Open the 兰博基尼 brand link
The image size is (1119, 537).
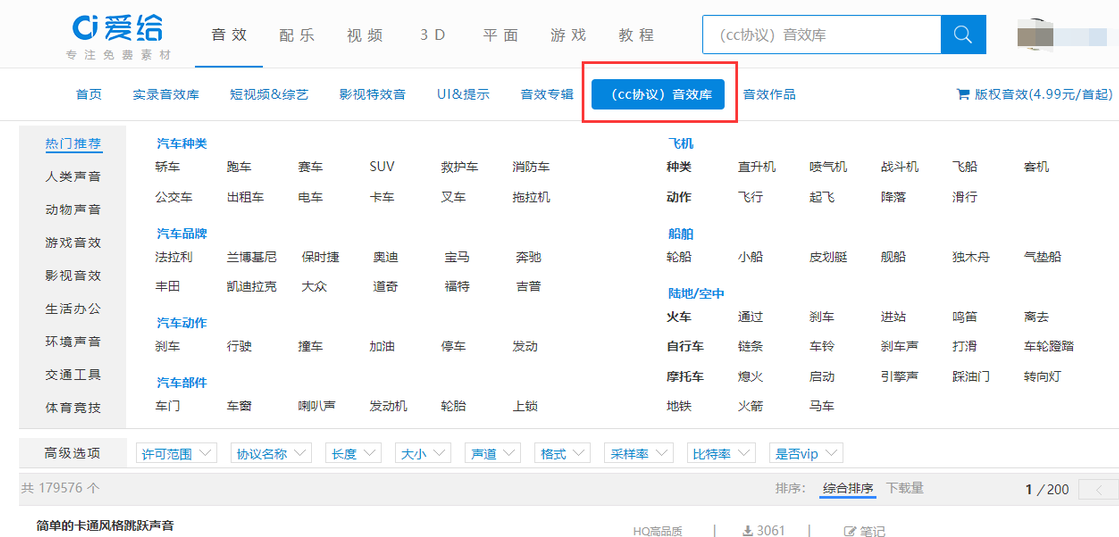[x=252, y=257]
